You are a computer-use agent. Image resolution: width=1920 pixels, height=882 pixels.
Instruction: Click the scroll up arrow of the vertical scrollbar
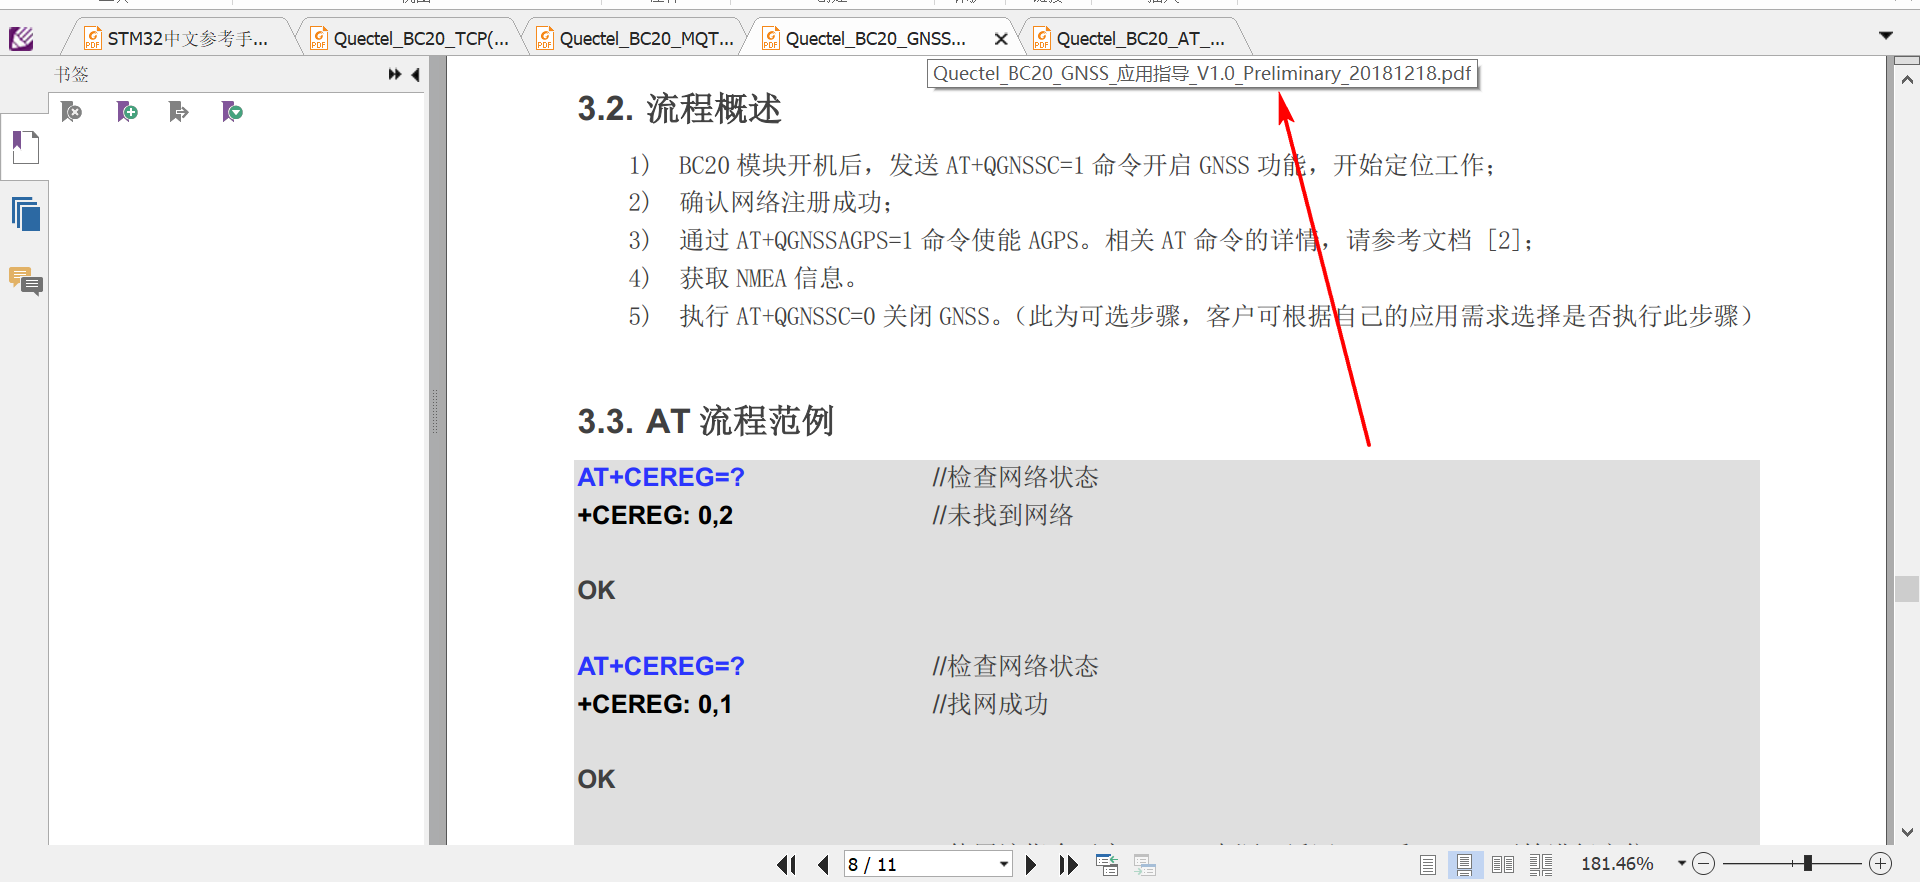pos(1906,80)
